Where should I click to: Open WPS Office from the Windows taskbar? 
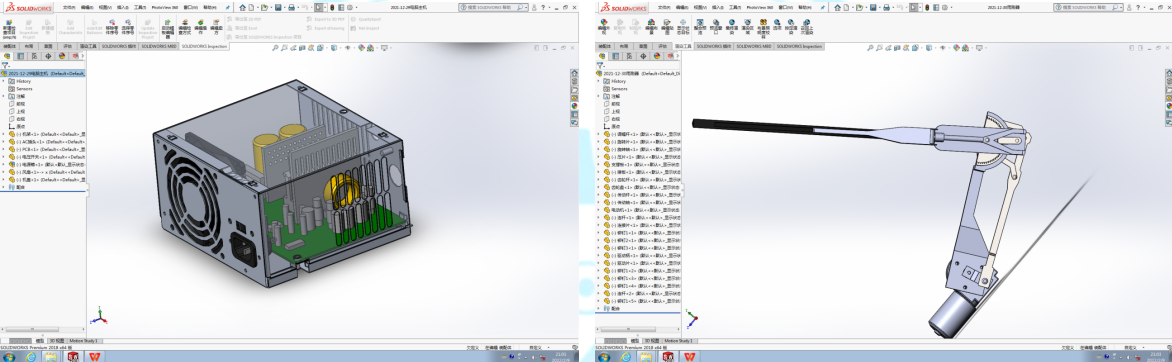pos(95,357)
